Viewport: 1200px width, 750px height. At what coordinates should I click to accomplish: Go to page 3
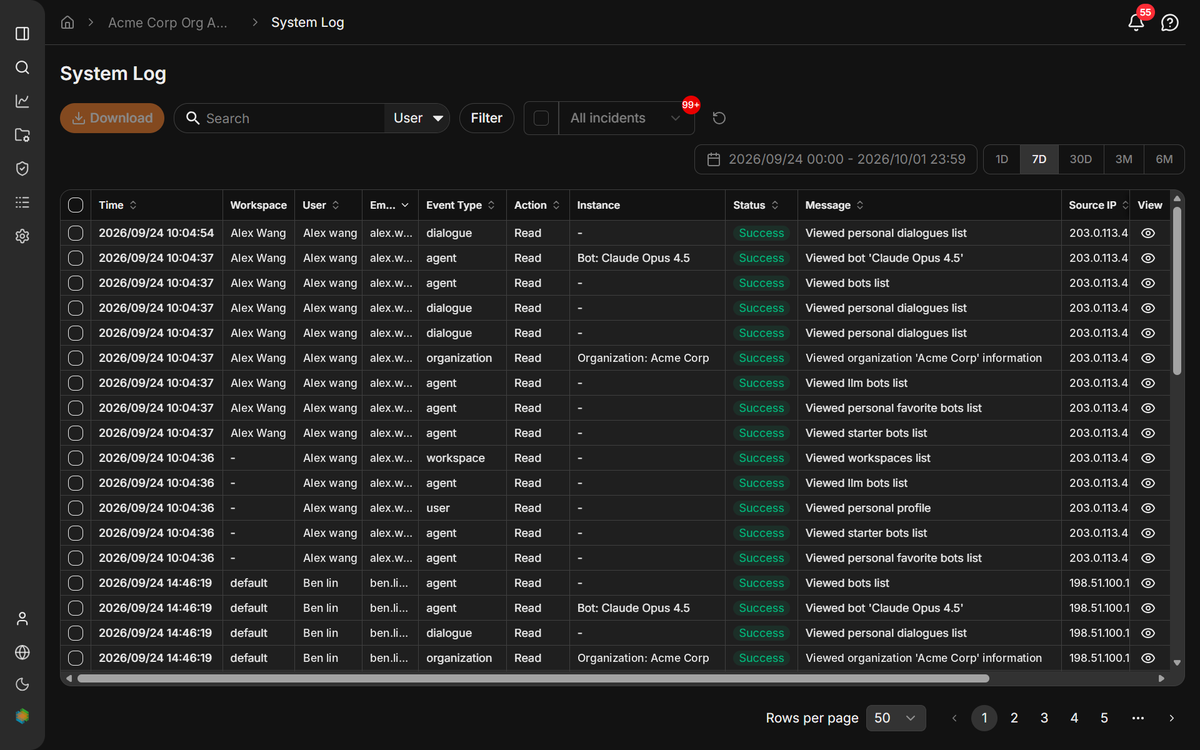1044,718
